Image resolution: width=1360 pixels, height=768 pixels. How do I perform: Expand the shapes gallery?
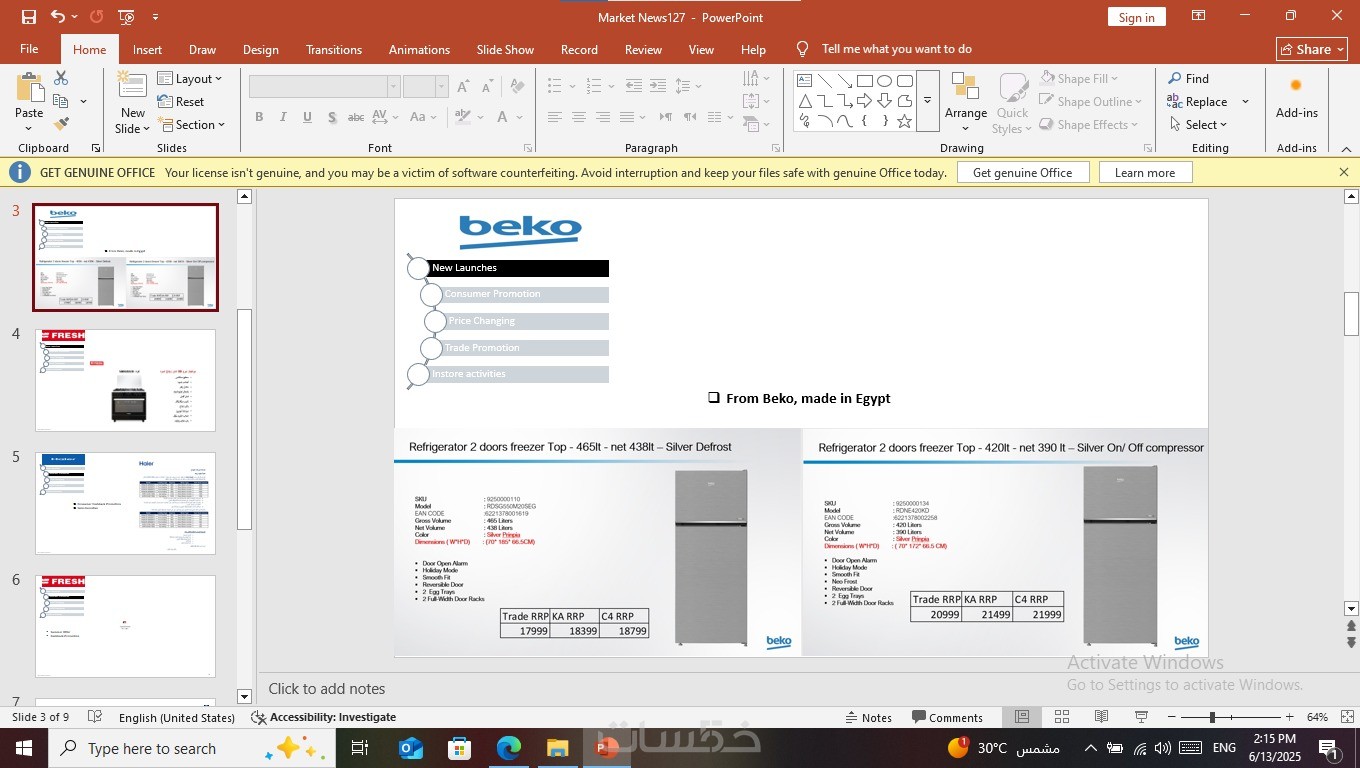(x=927, y=101)
